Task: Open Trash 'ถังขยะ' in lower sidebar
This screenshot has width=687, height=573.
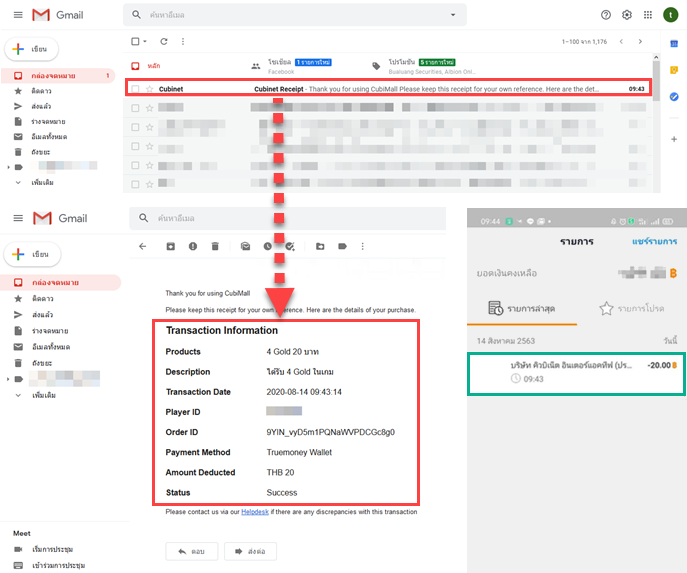Action: click(42, 363)
